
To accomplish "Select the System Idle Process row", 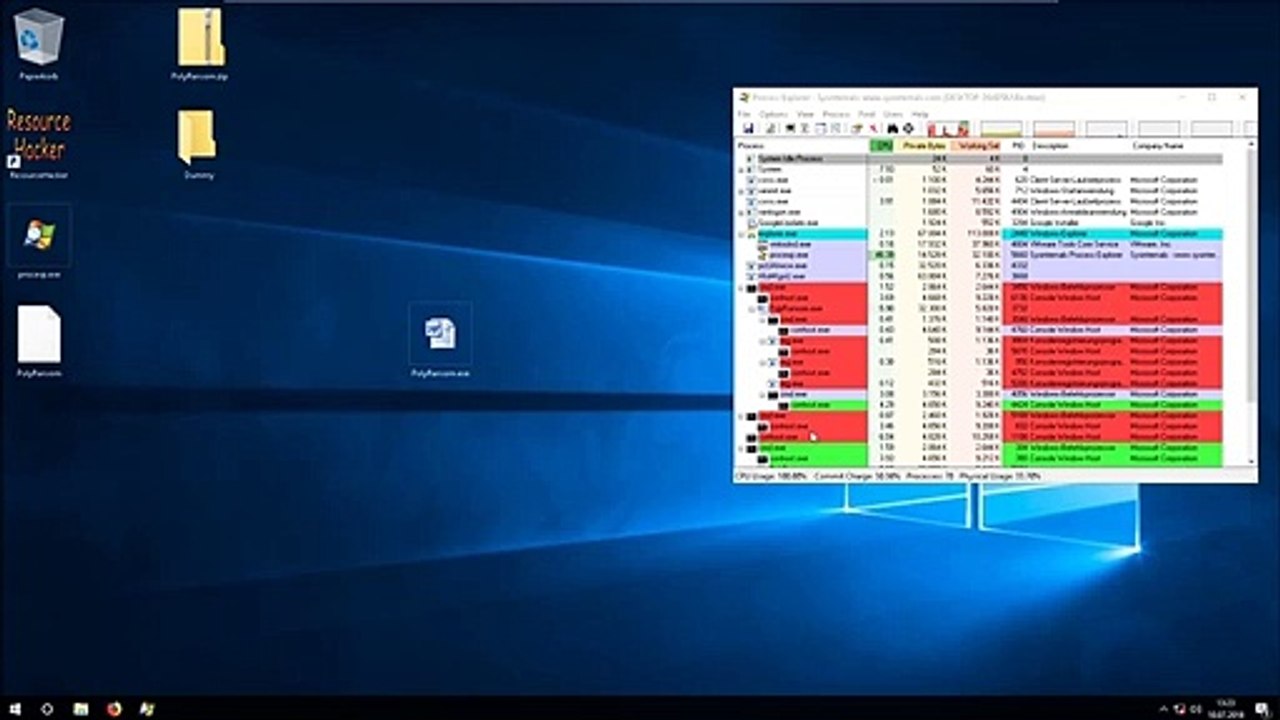I will click(990, 158).
